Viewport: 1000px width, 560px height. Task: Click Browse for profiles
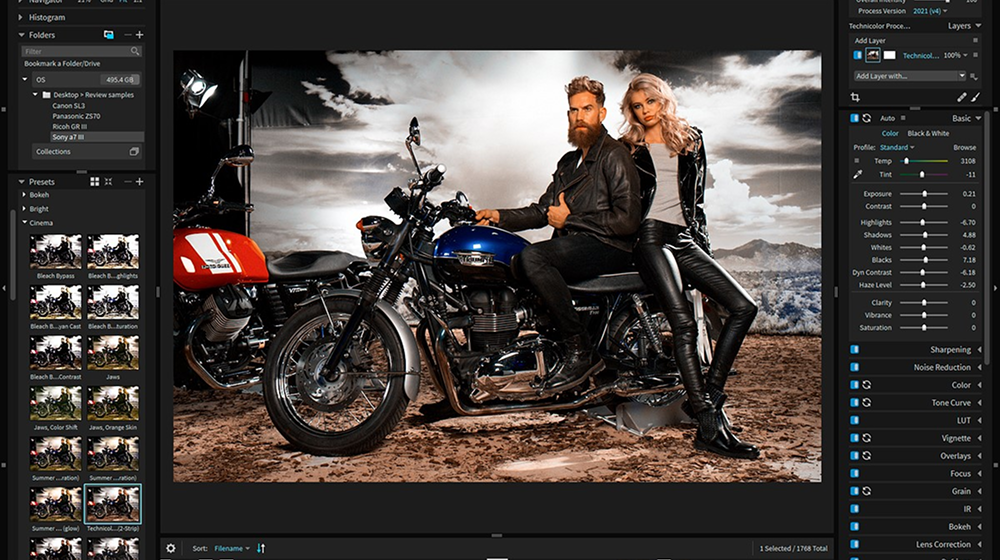point(964,147)
